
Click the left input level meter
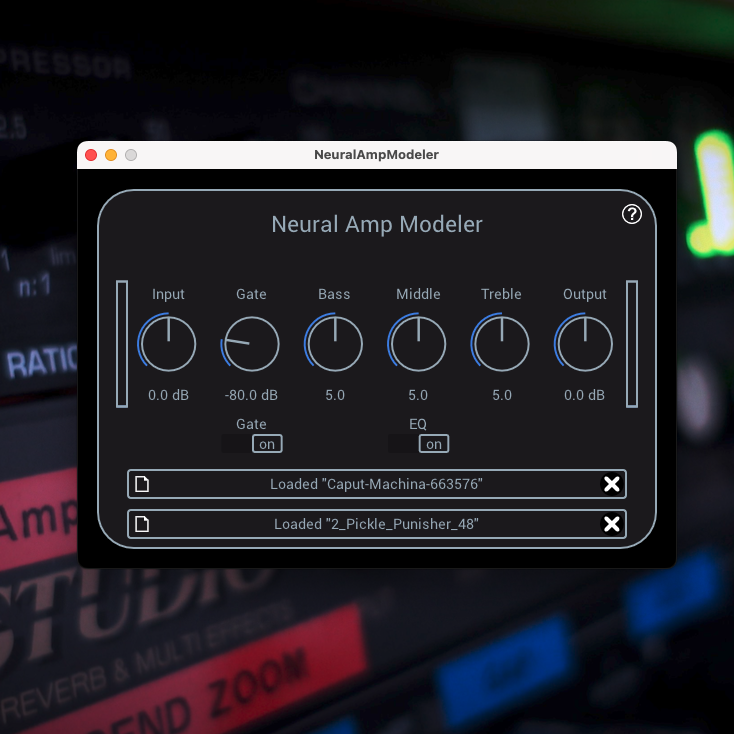click(x=122, y=344)
